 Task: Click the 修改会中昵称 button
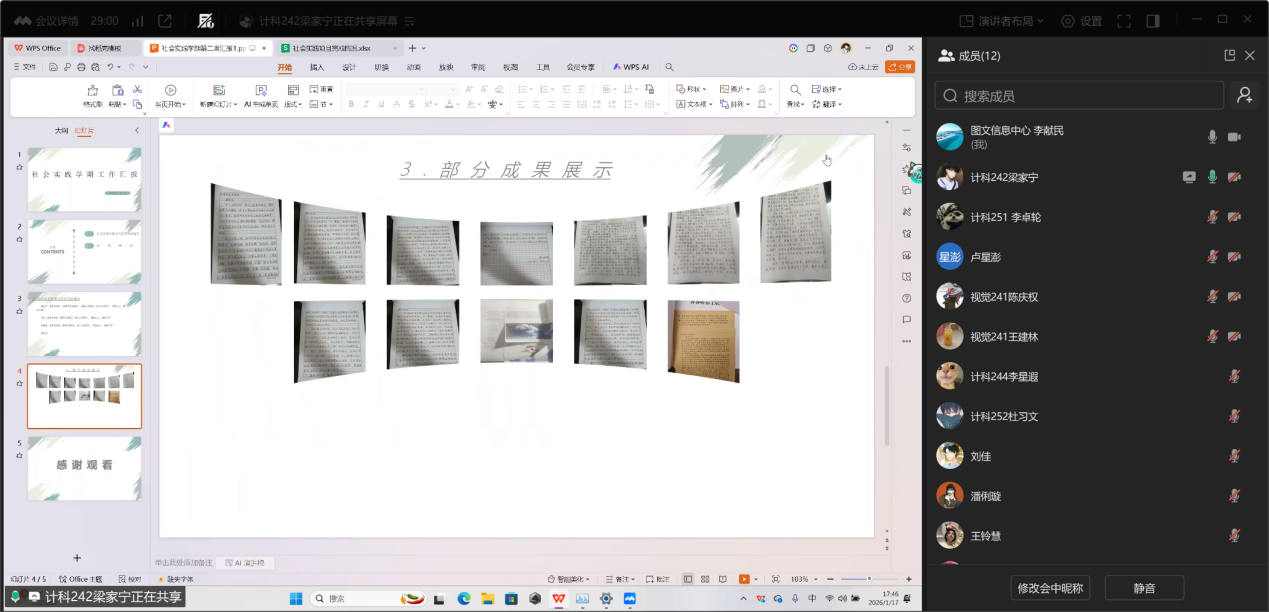click(x=1049, y=587)
